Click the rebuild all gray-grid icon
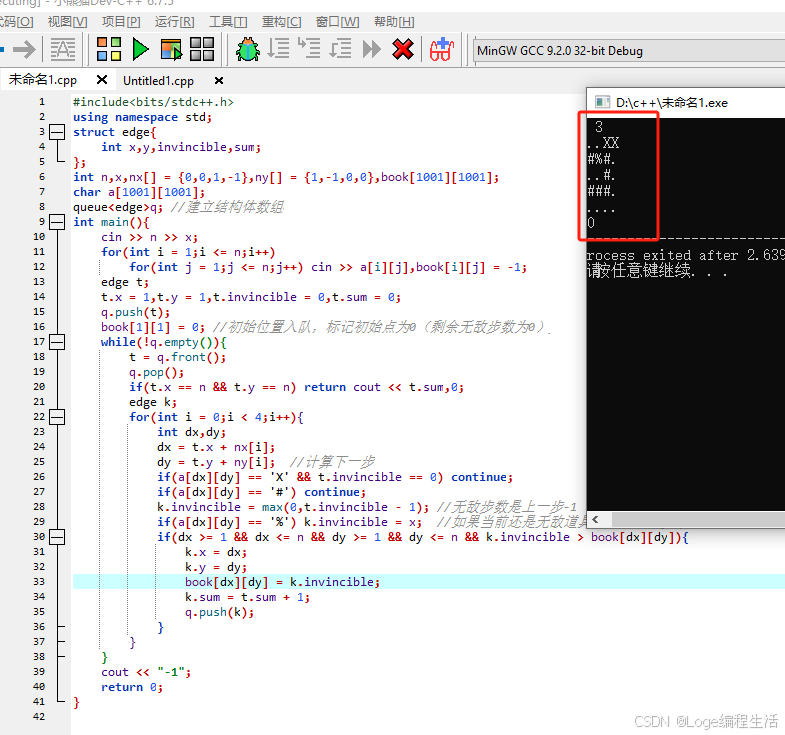 click(202, 50)
